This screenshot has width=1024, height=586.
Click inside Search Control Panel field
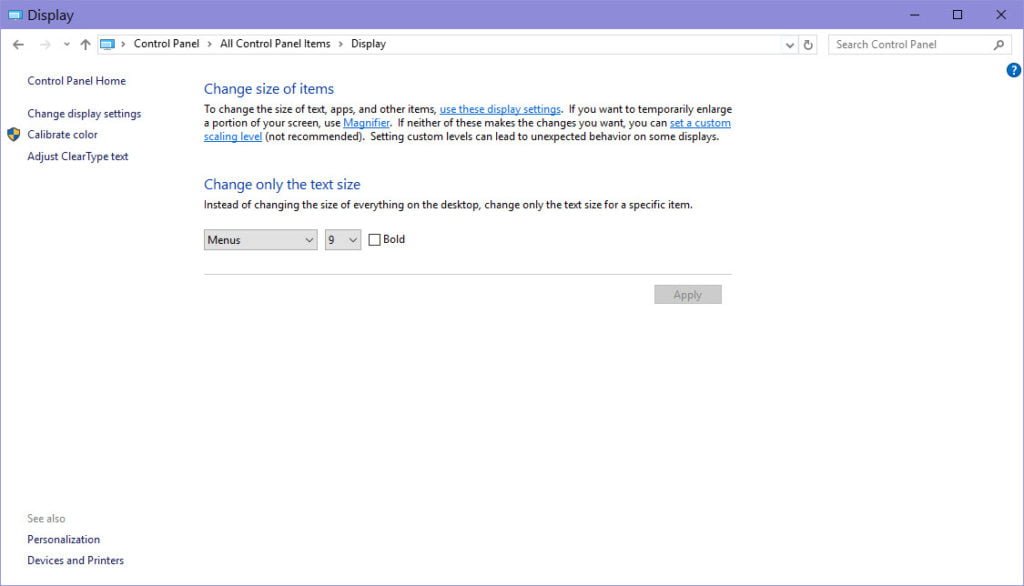click(910, 44)
